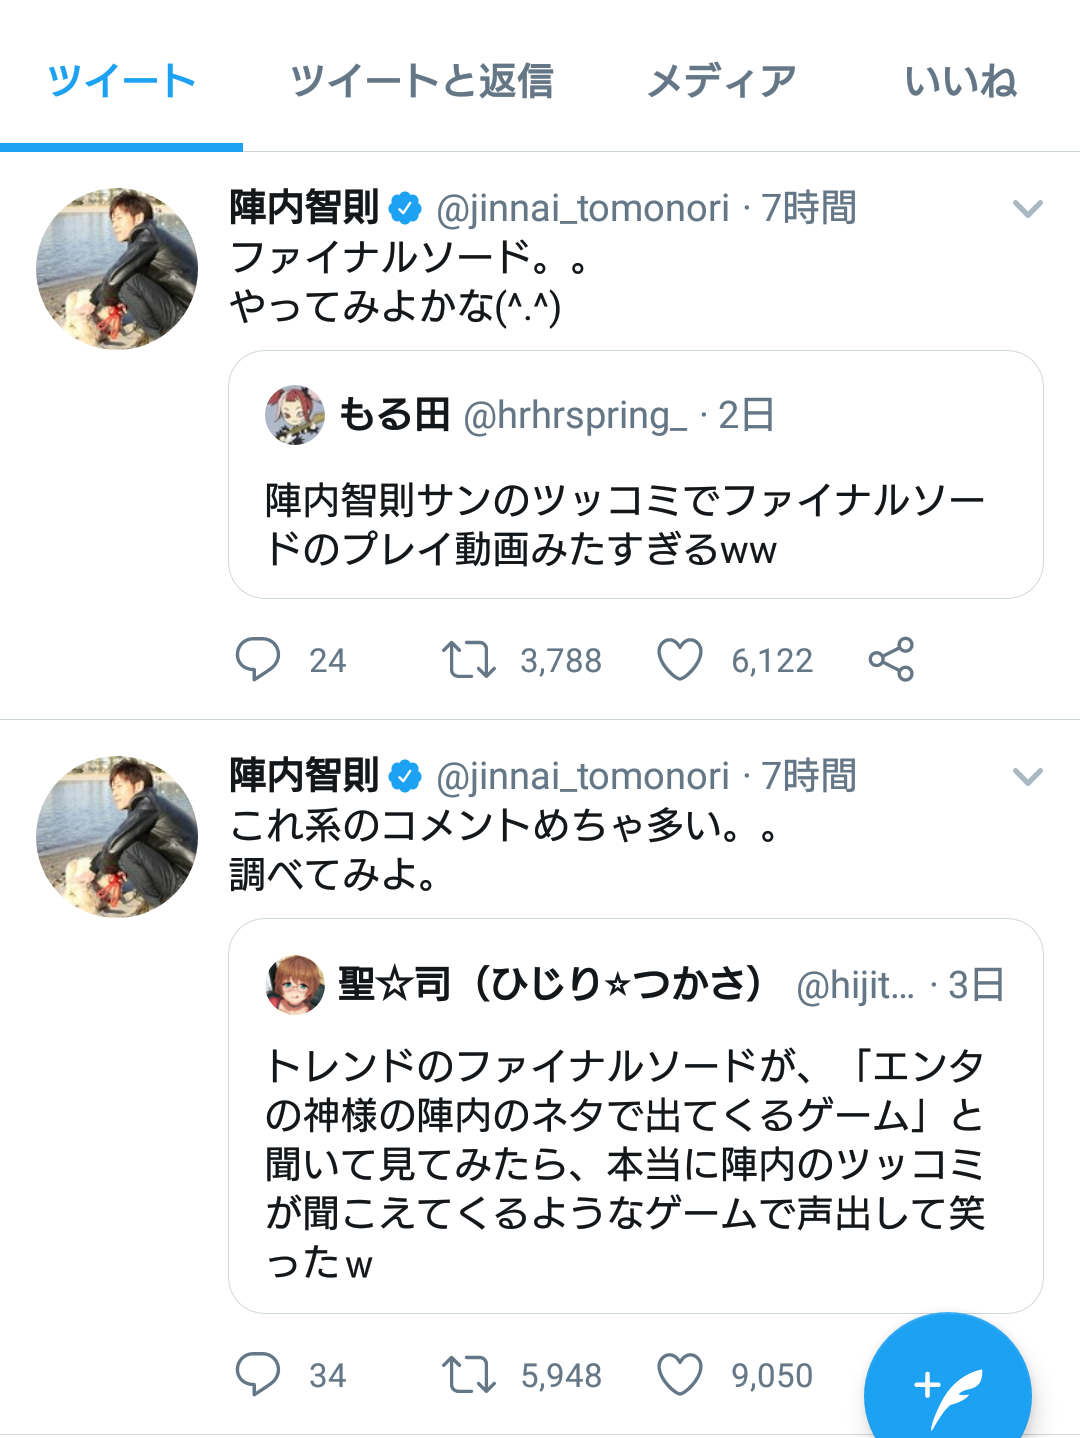This screenshot has width=1080, height=1438.
Task: Tap 陣内智則 profile photo on second tweet
Action: pos(117,836)
